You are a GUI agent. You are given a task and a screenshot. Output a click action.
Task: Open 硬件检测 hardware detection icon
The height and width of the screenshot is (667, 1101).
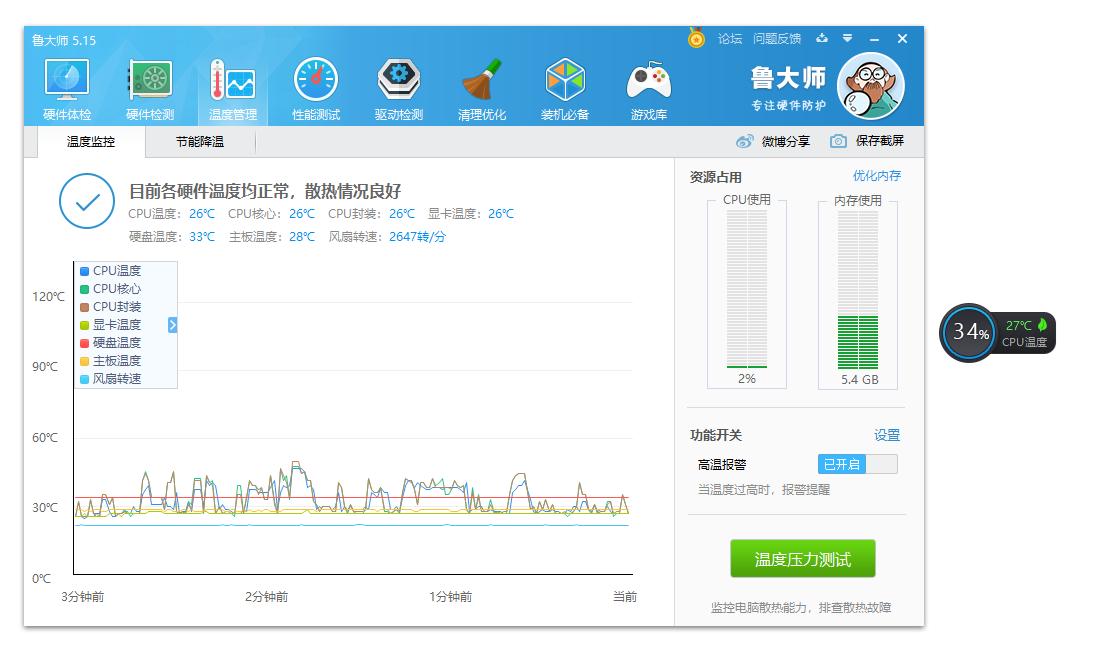[150, 82]
